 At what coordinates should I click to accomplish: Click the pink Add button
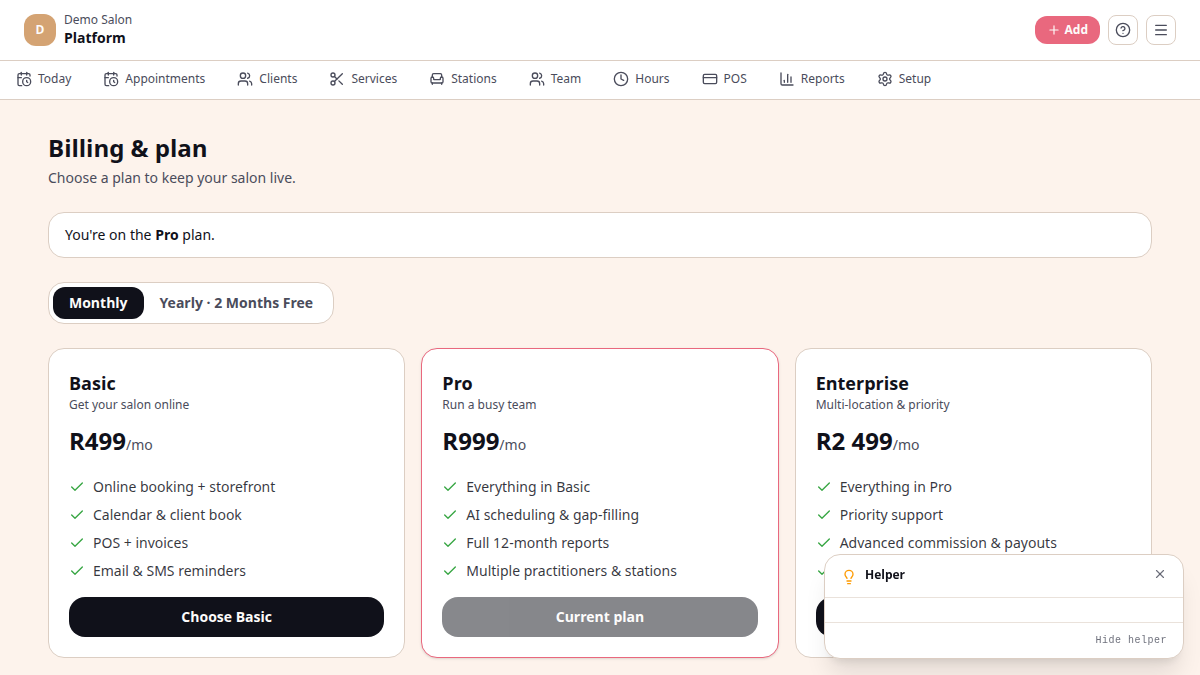click(x=1067, y=30)
